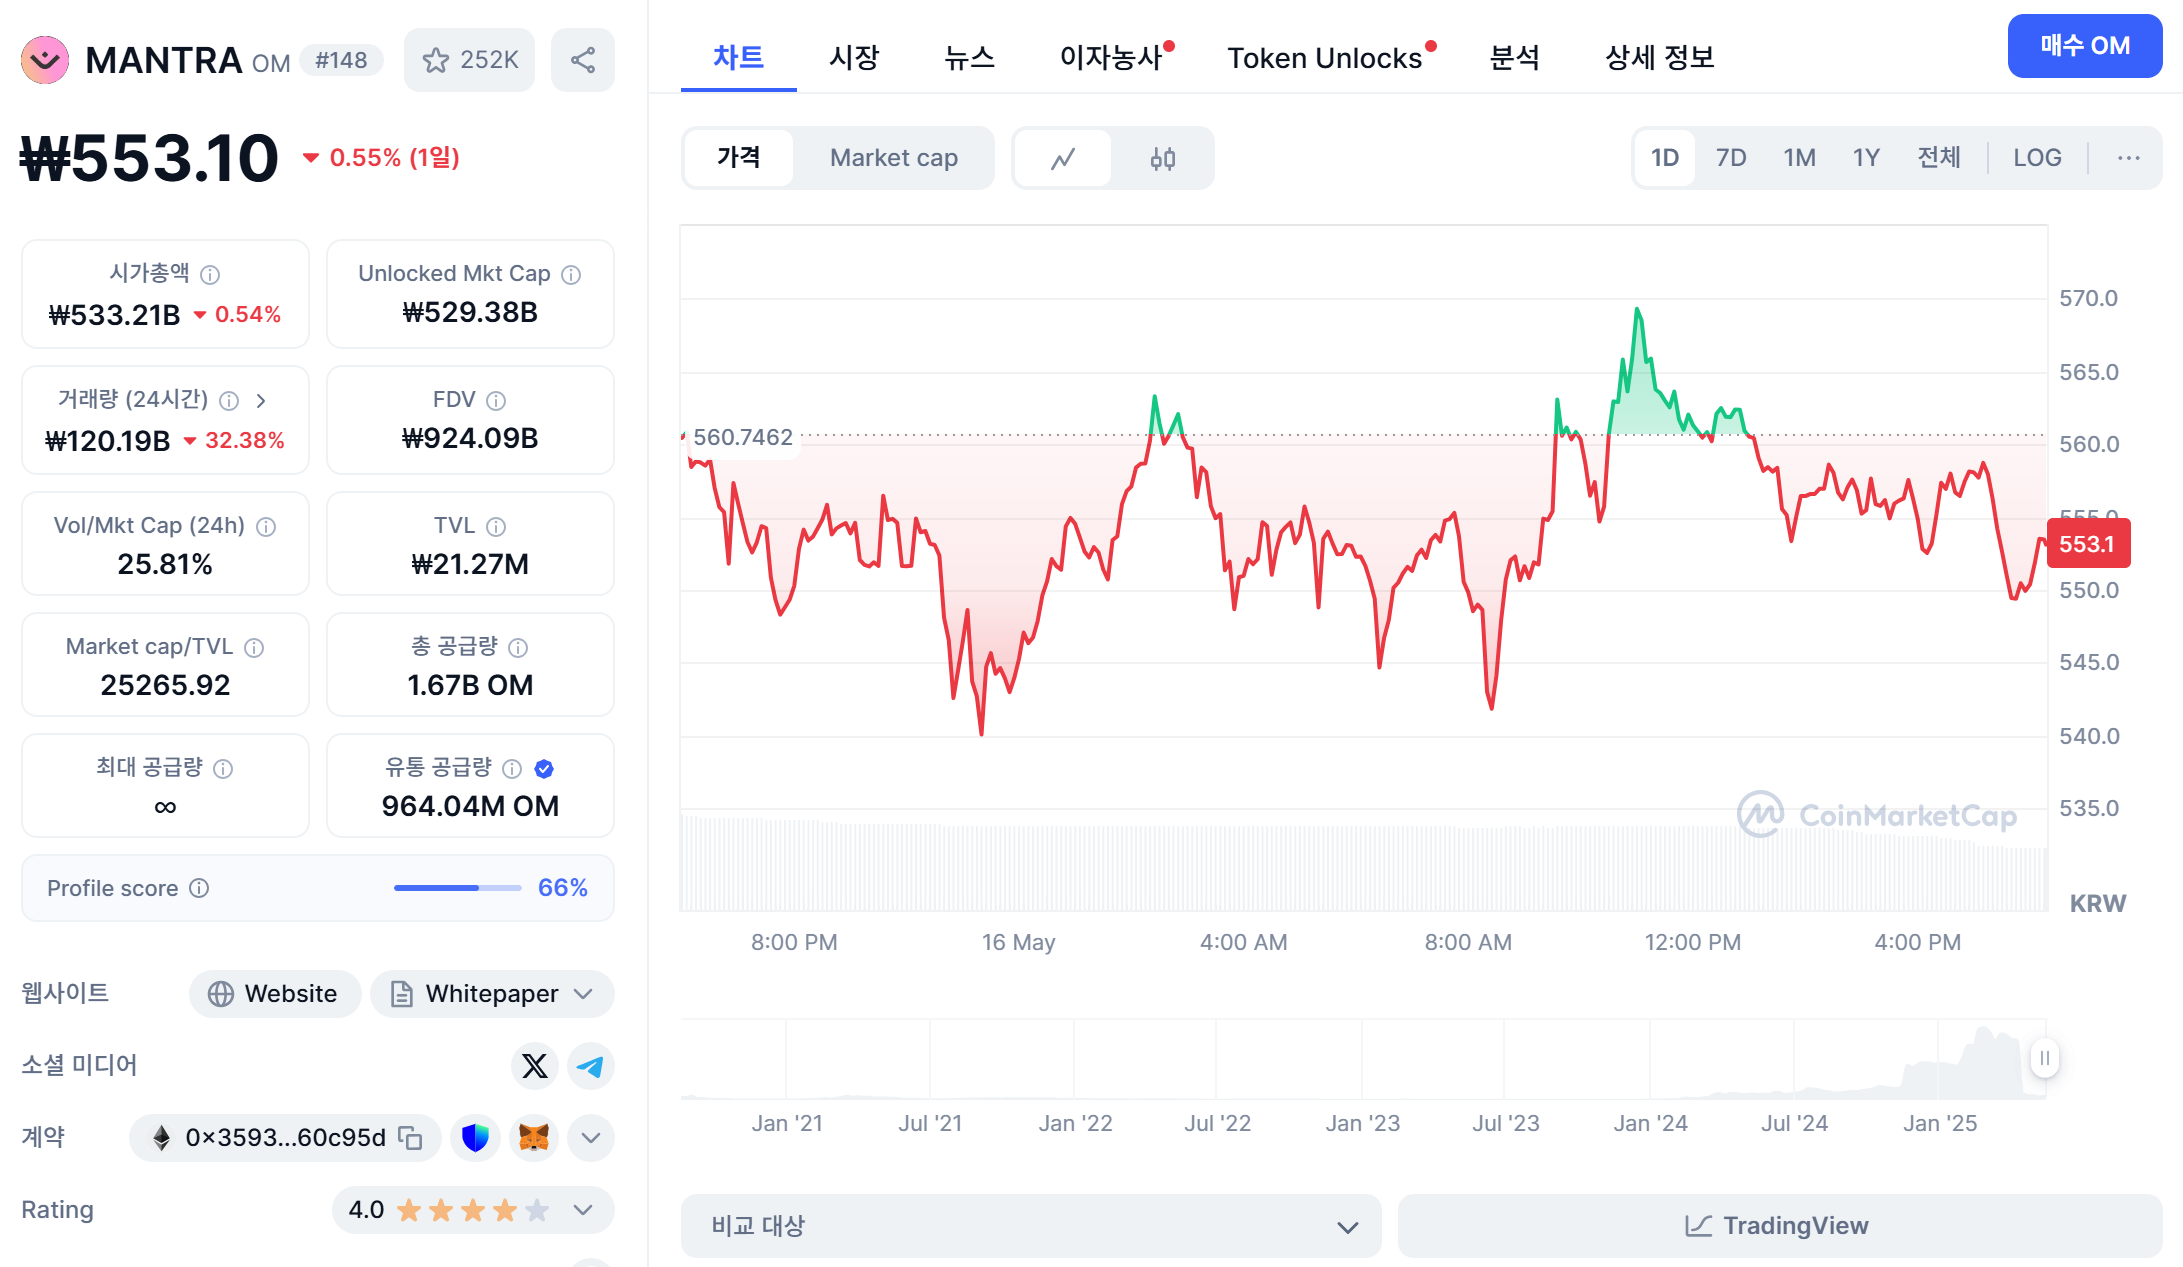Expand the Whitepaper dropdown
Image resolution: width=2183 pixels, height=1267 pixels.
(x=583, y=993)
